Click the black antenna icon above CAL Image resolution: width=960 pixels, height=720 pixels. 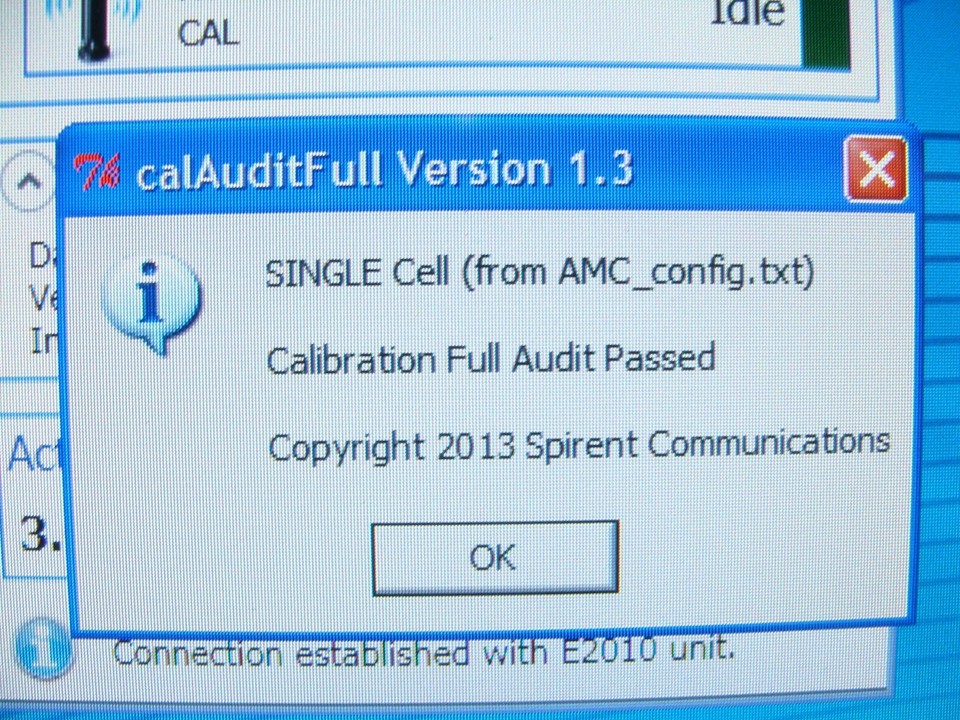coord(95,29)
